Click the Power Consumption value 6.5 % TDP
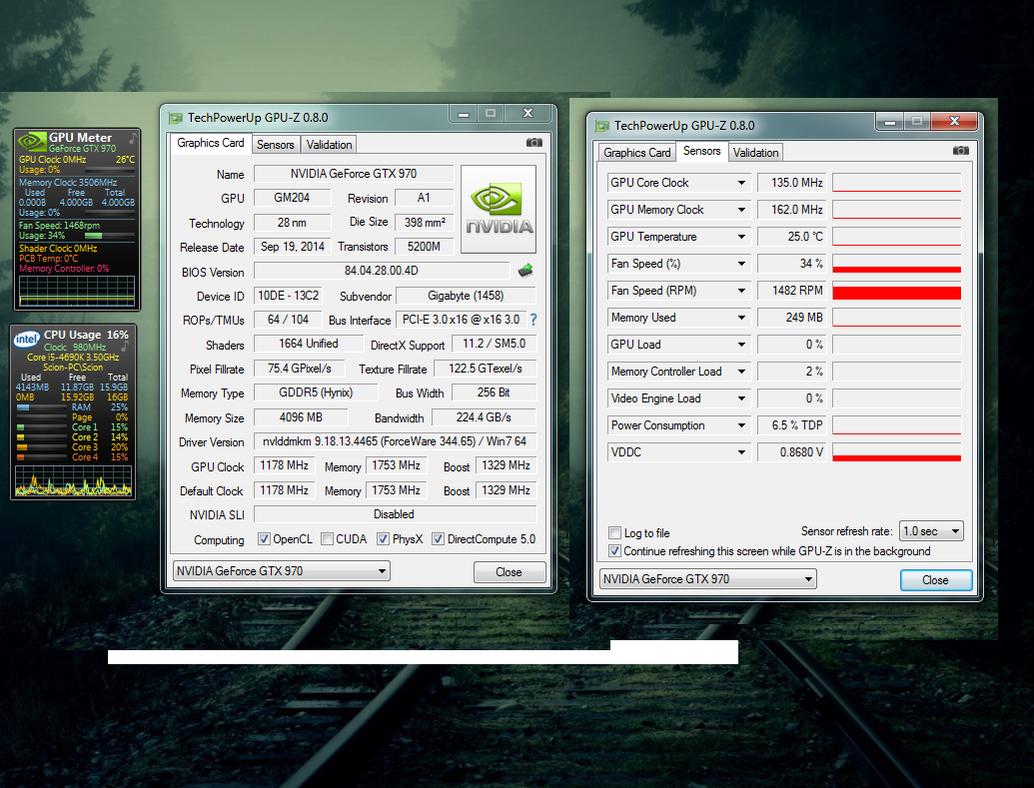This screenshot has height=788, width=1034. [x=791, y=425]
